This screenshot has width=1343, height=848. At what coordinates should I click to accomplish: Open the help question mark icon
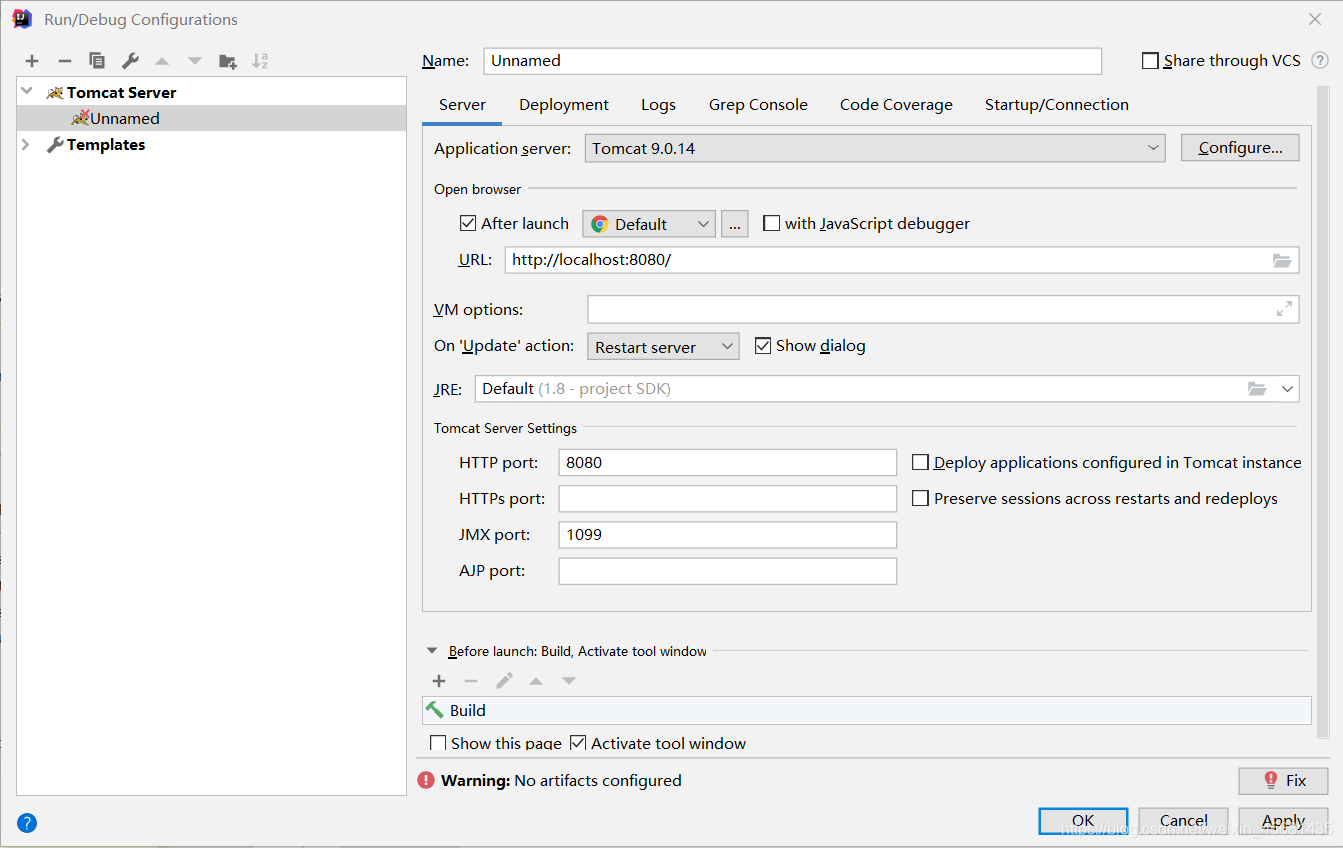pos(27,823)
